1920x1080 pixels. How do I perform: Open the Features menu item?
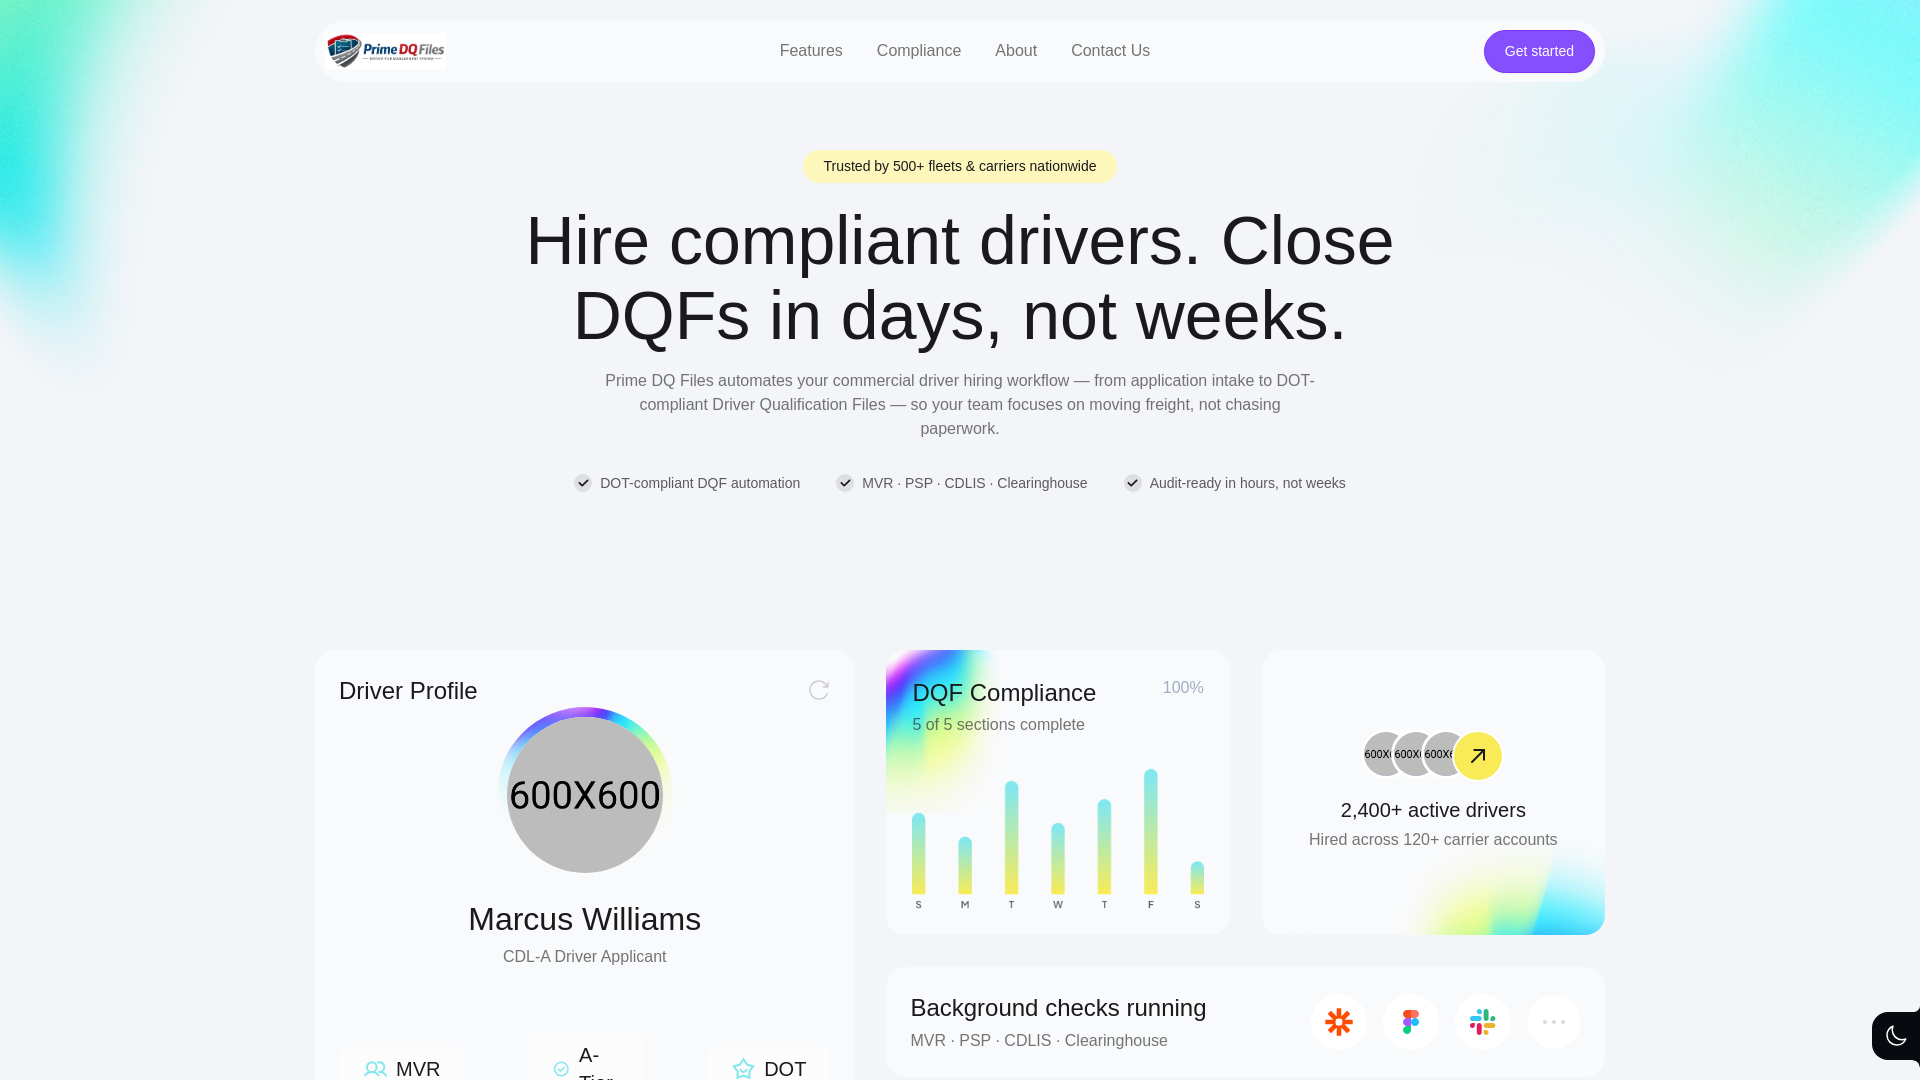811,51
